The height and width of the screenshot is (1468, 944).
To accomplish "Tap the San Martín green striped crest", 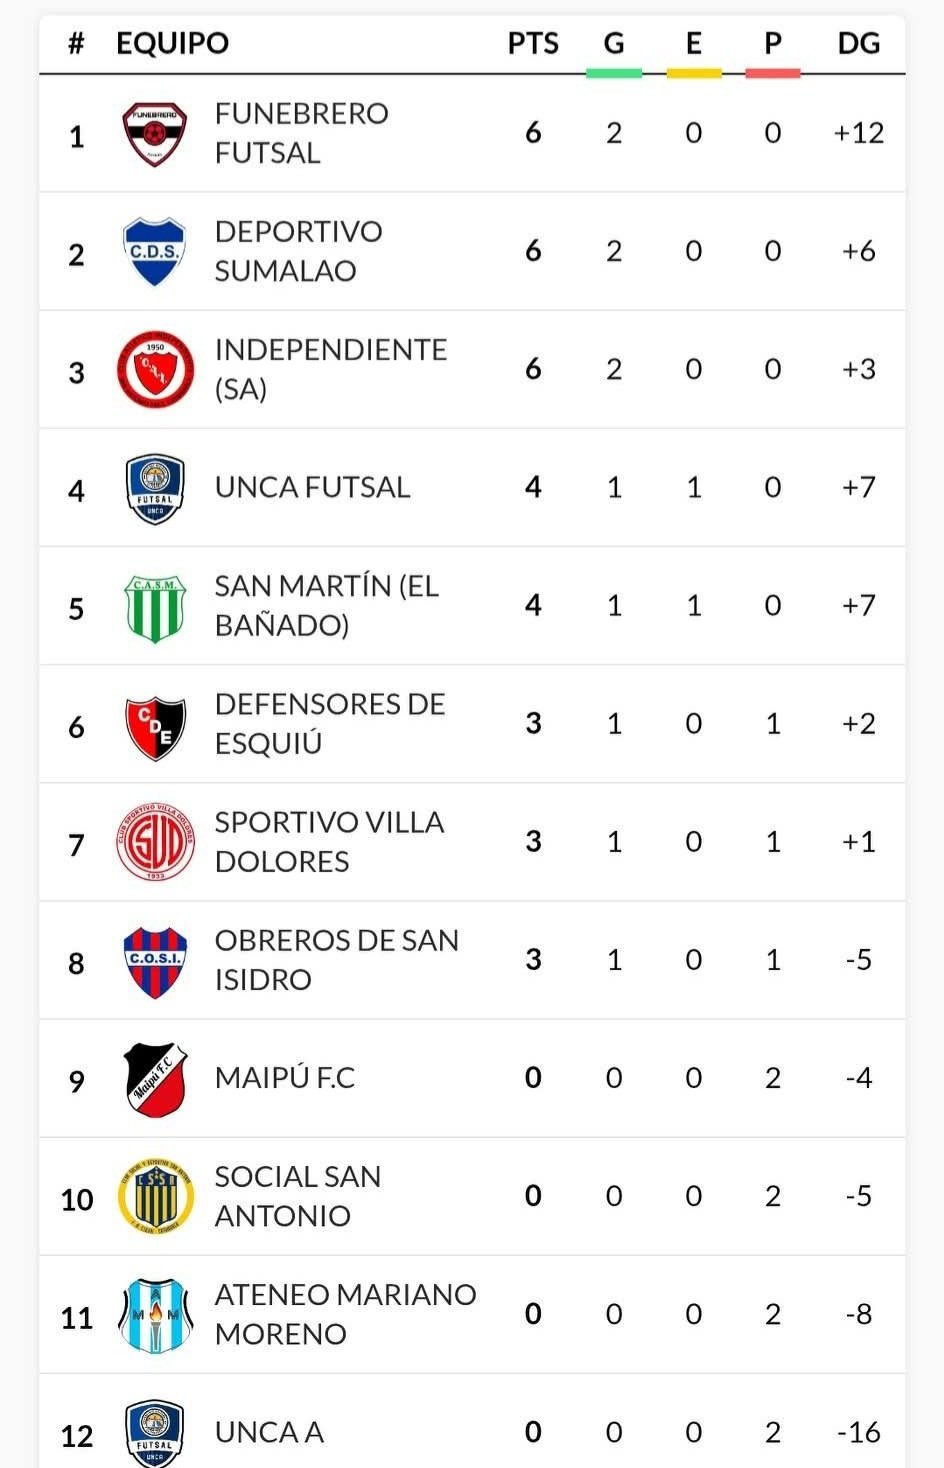I will (x=155, y=607).
